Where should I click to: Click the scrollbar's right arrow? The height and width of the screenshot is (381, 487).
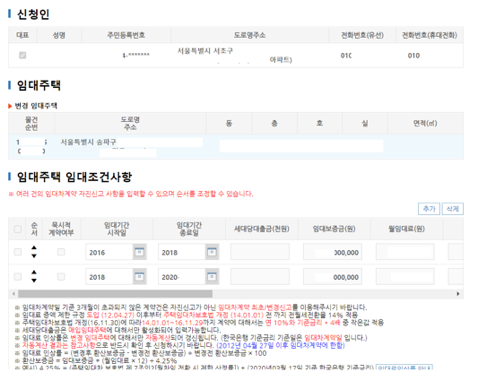pos(458,294)
